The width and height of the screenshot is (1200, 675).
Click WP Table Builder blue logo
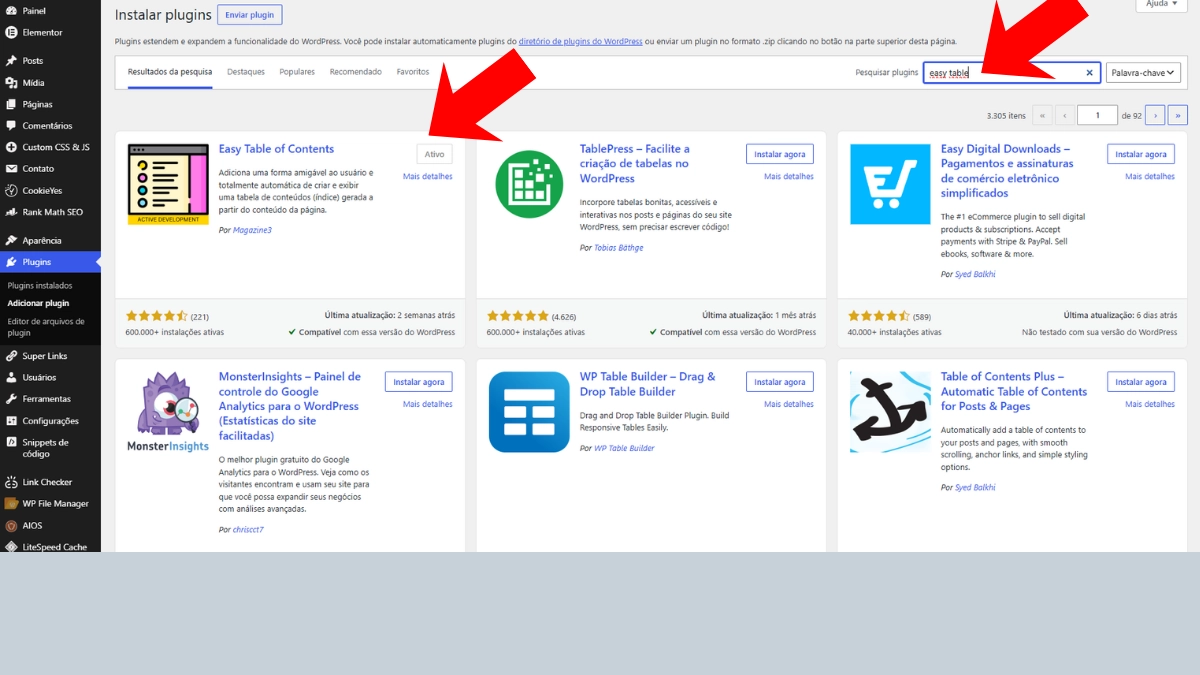coord(529,412)
